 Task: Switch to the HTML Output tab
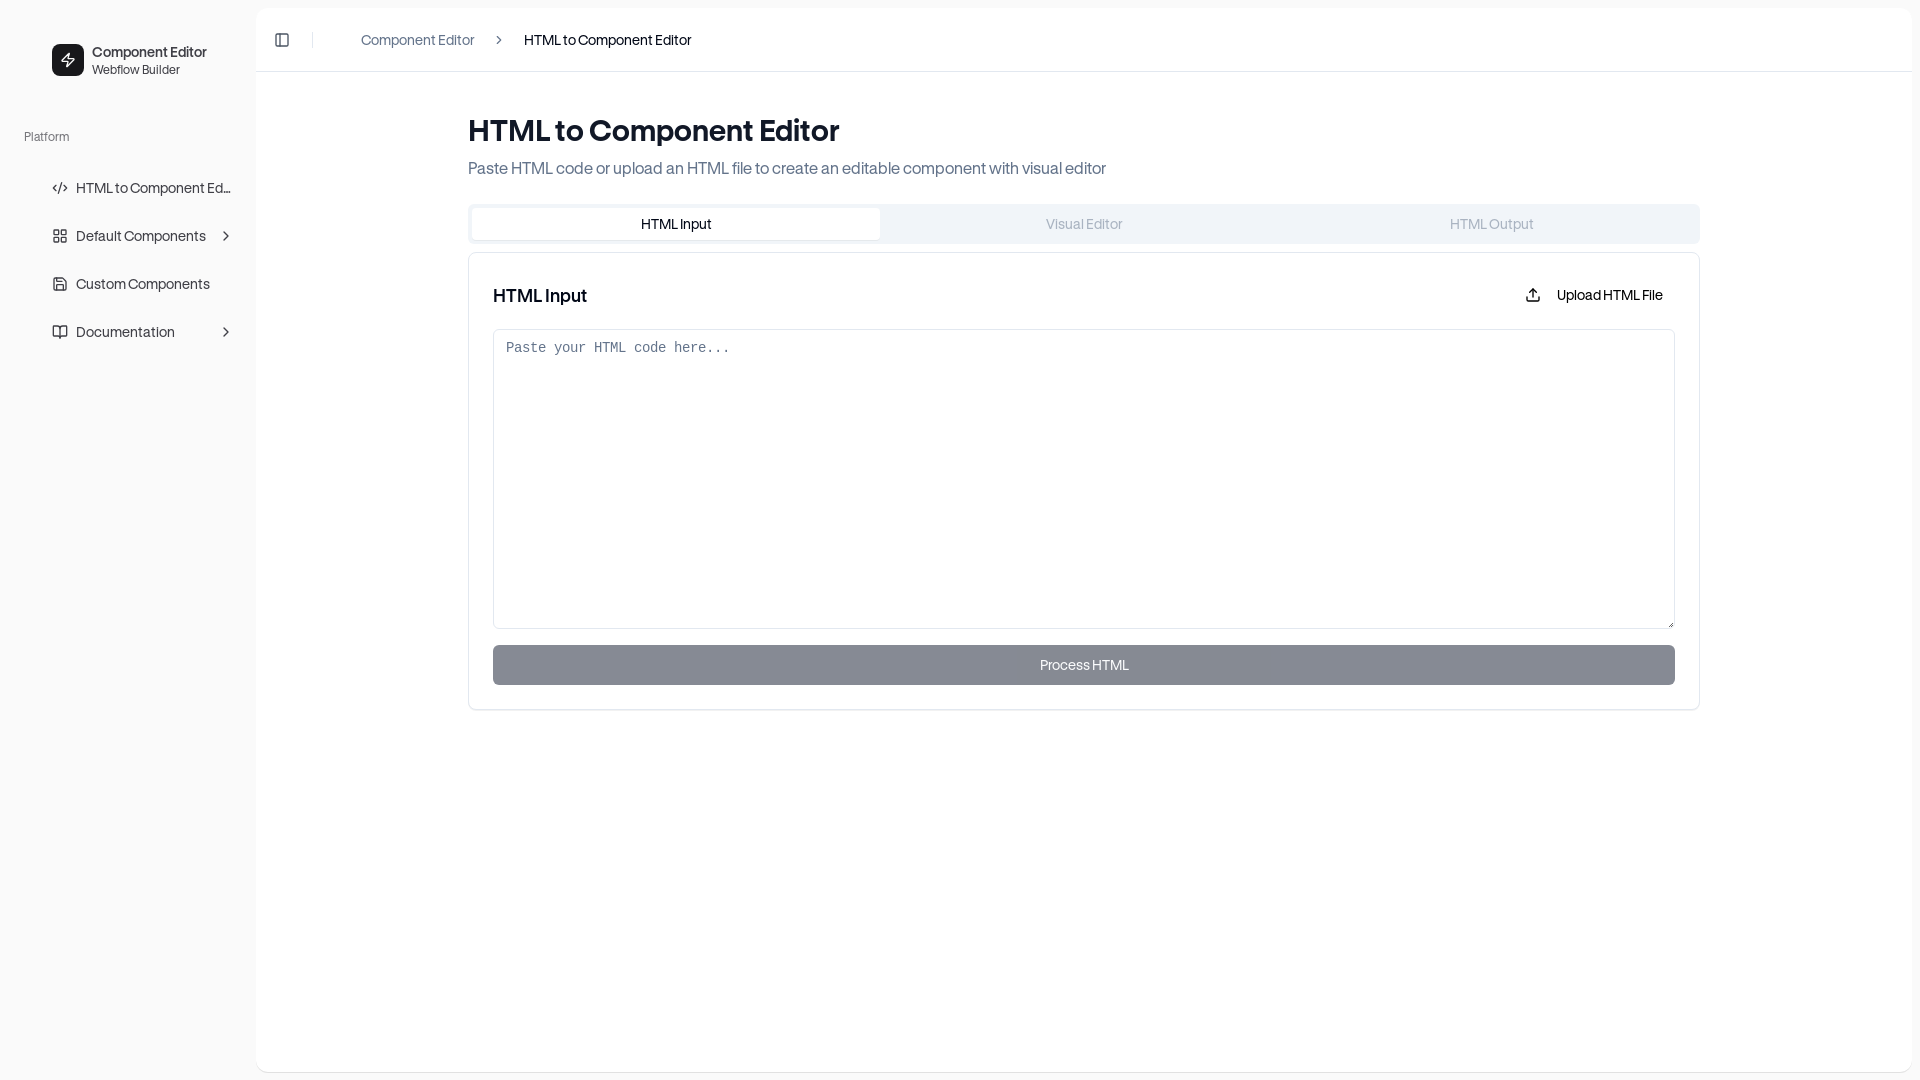point(1491,224)
